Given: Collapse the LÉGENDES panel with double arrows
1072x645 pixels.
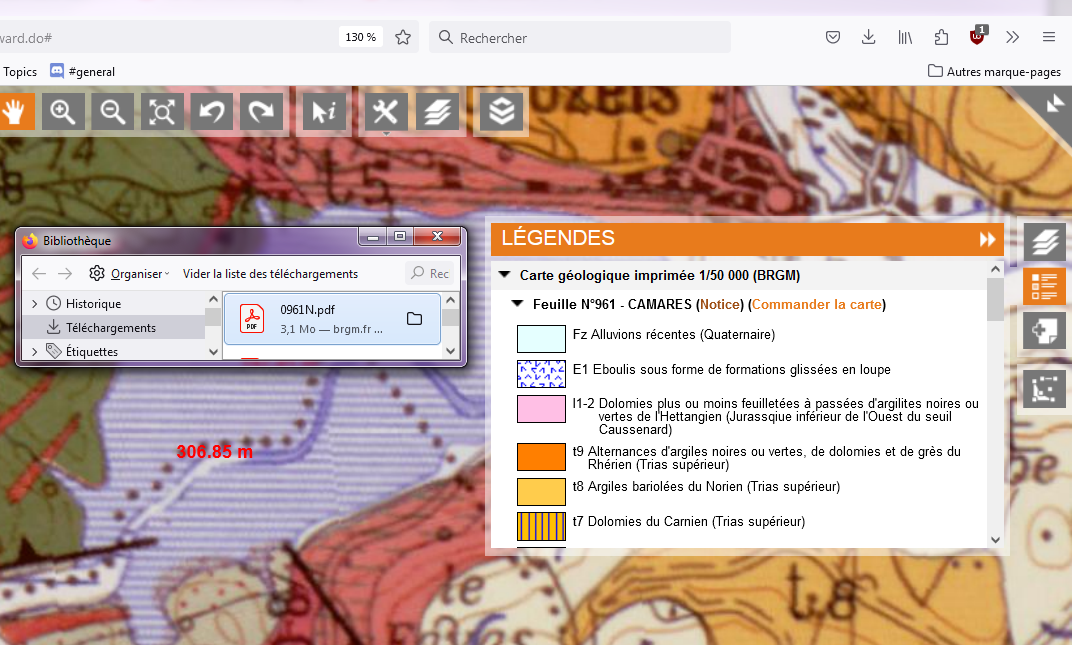Looking at the screenshot, I should [988, 239].
